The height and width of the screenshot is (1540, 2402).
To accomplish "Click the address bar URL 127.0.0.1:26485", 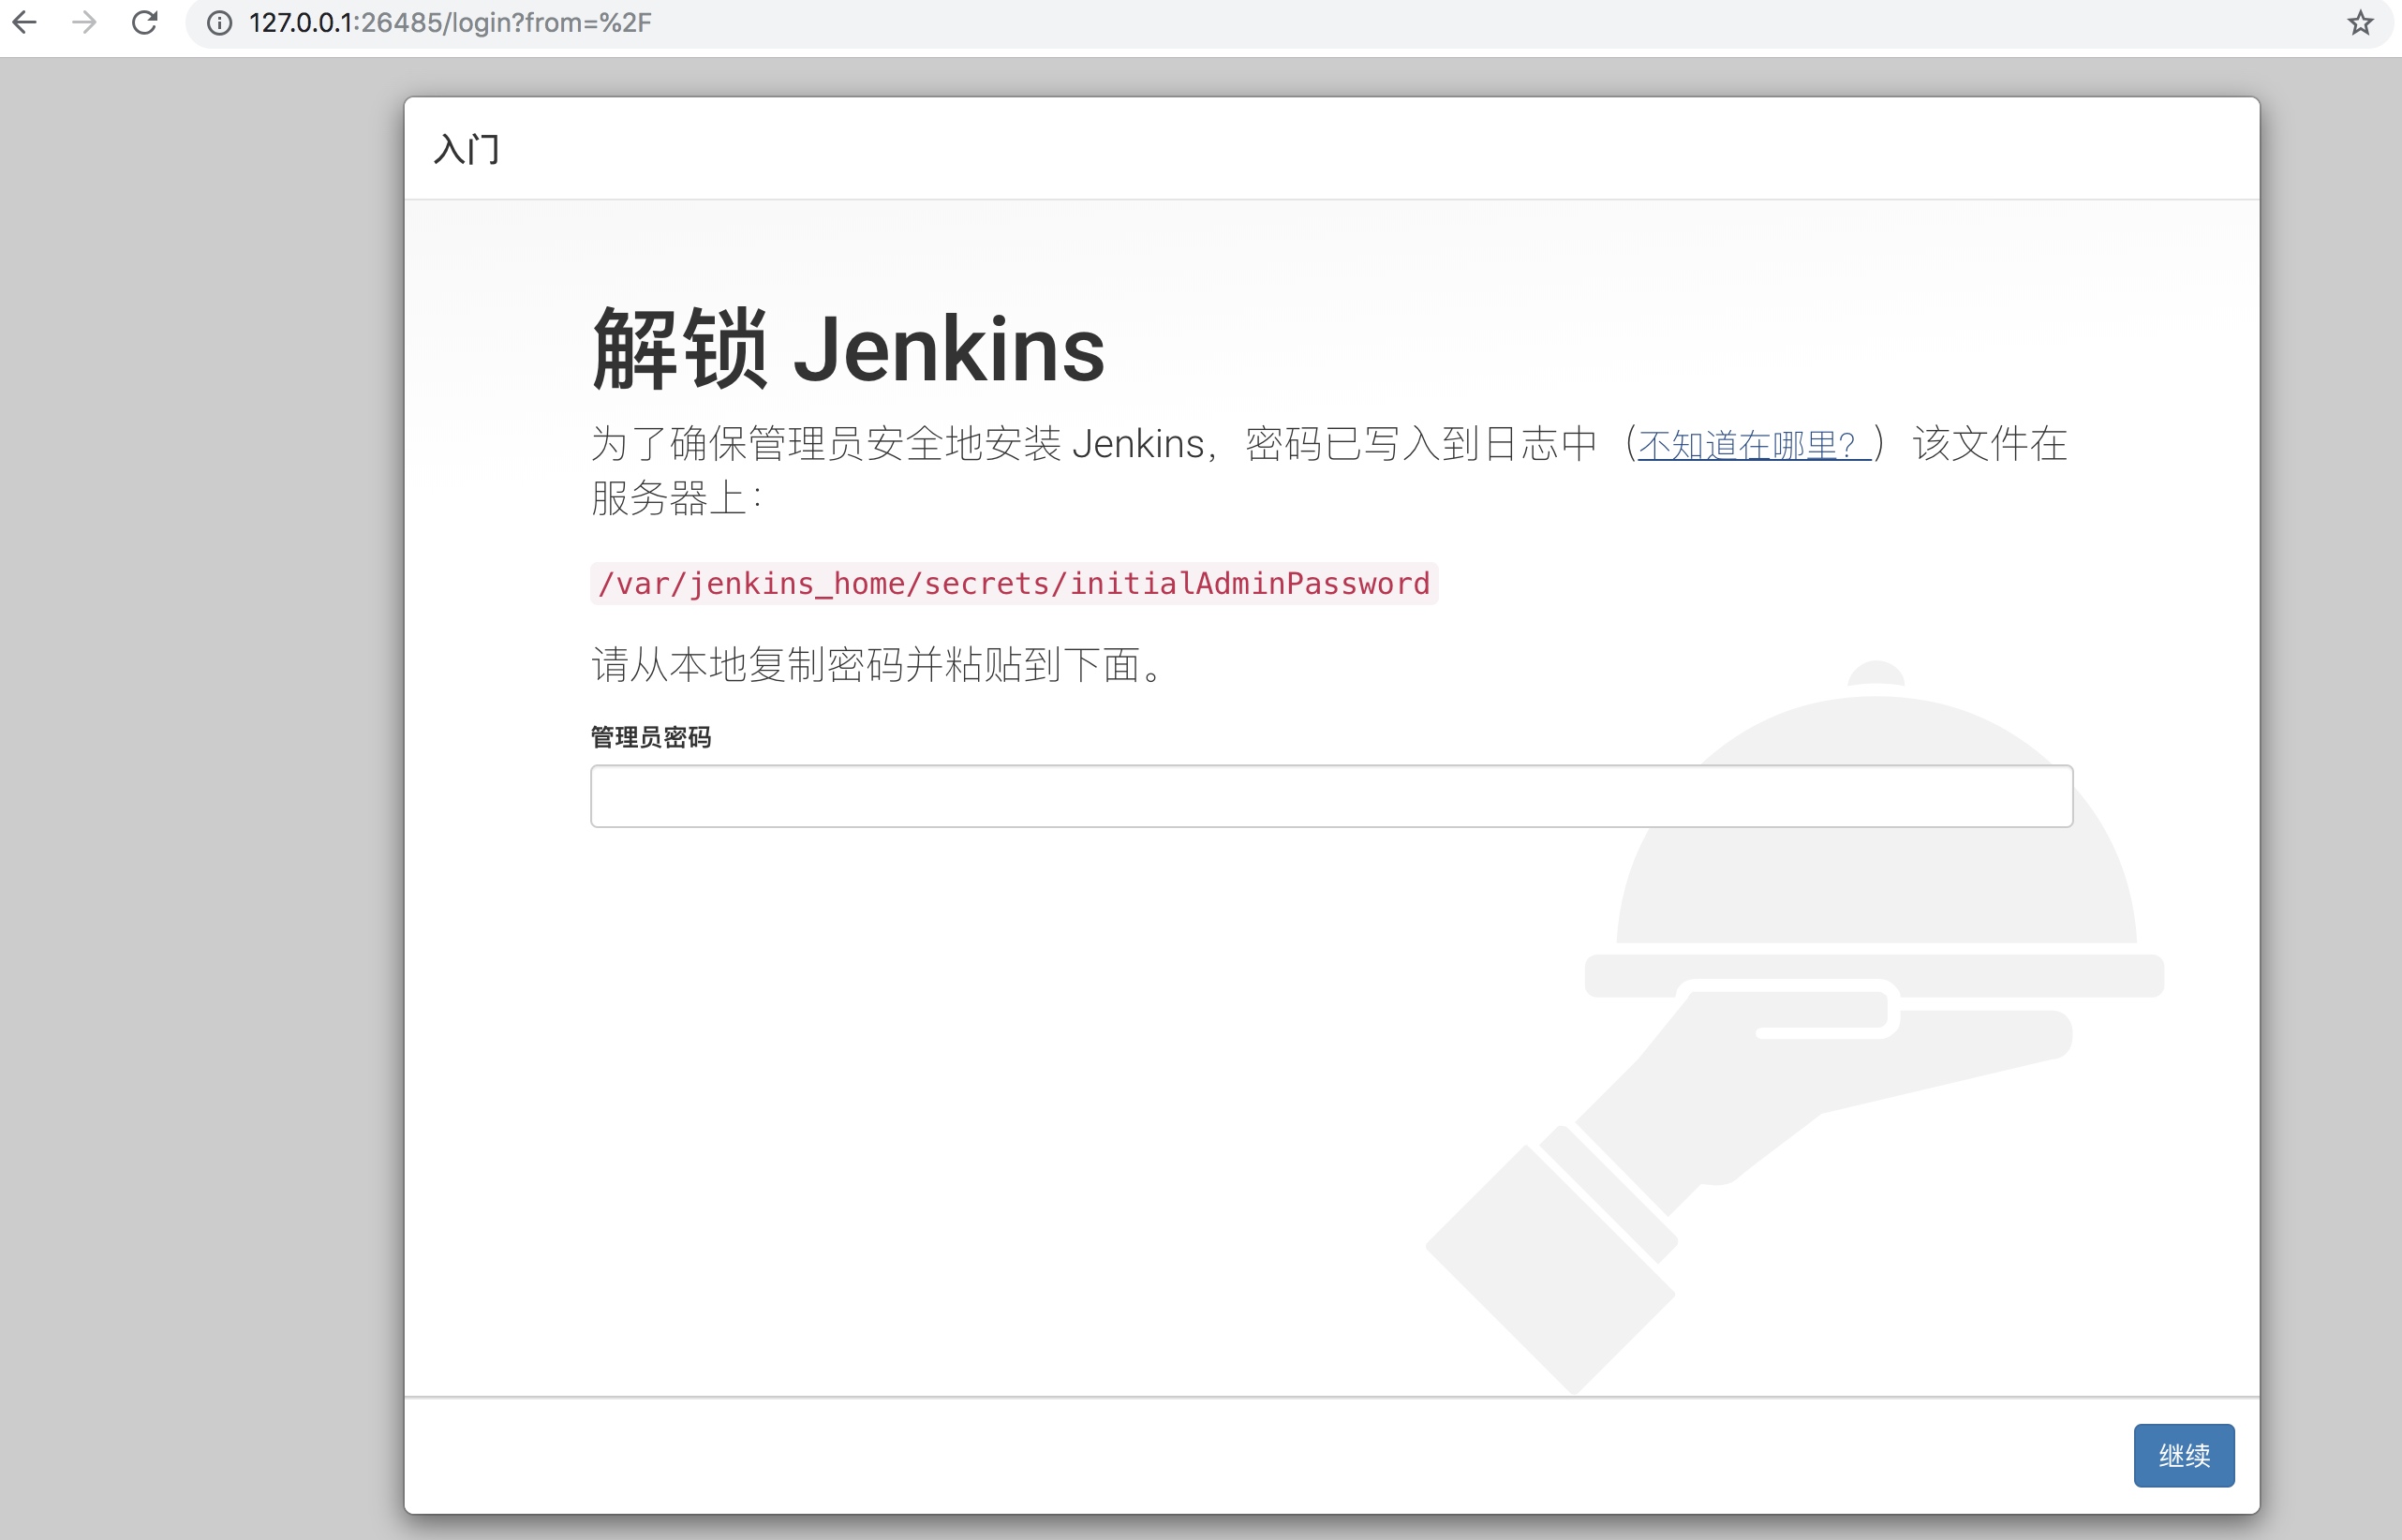I will coord(450,23).
